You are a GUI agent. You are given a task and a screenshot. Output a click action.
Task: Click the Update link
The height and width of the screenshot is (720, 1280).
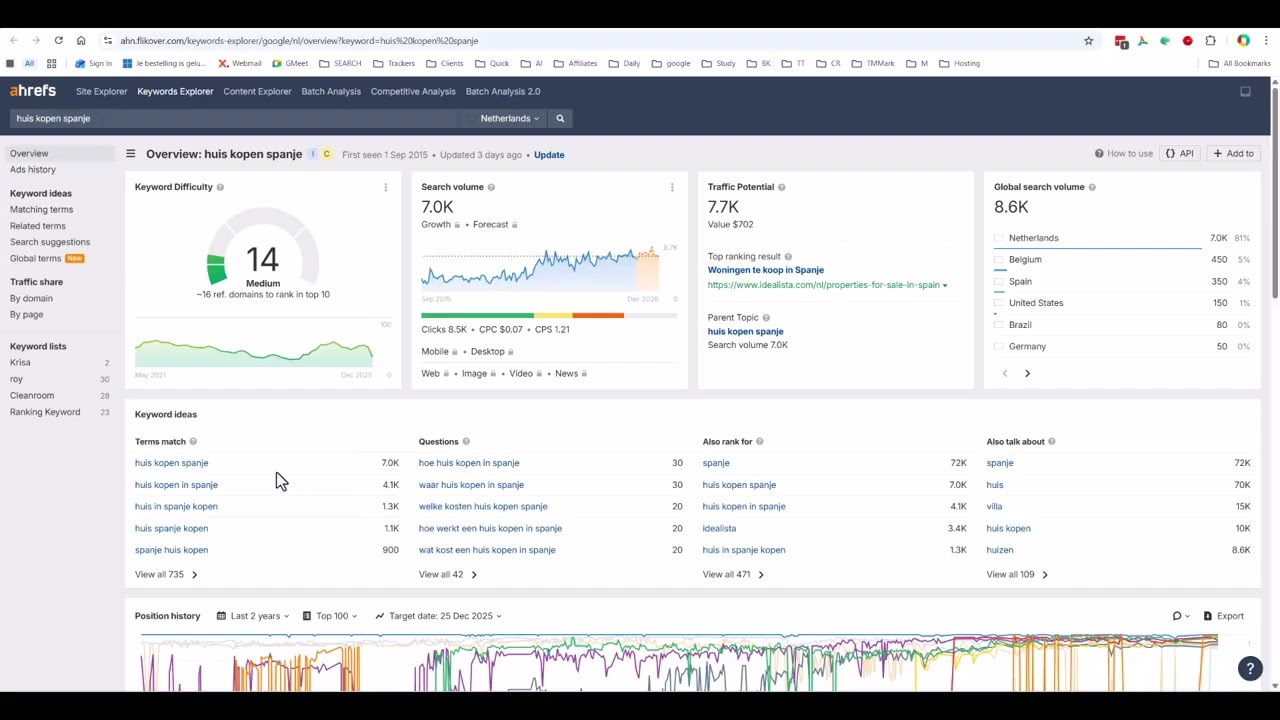click(549, 155)
